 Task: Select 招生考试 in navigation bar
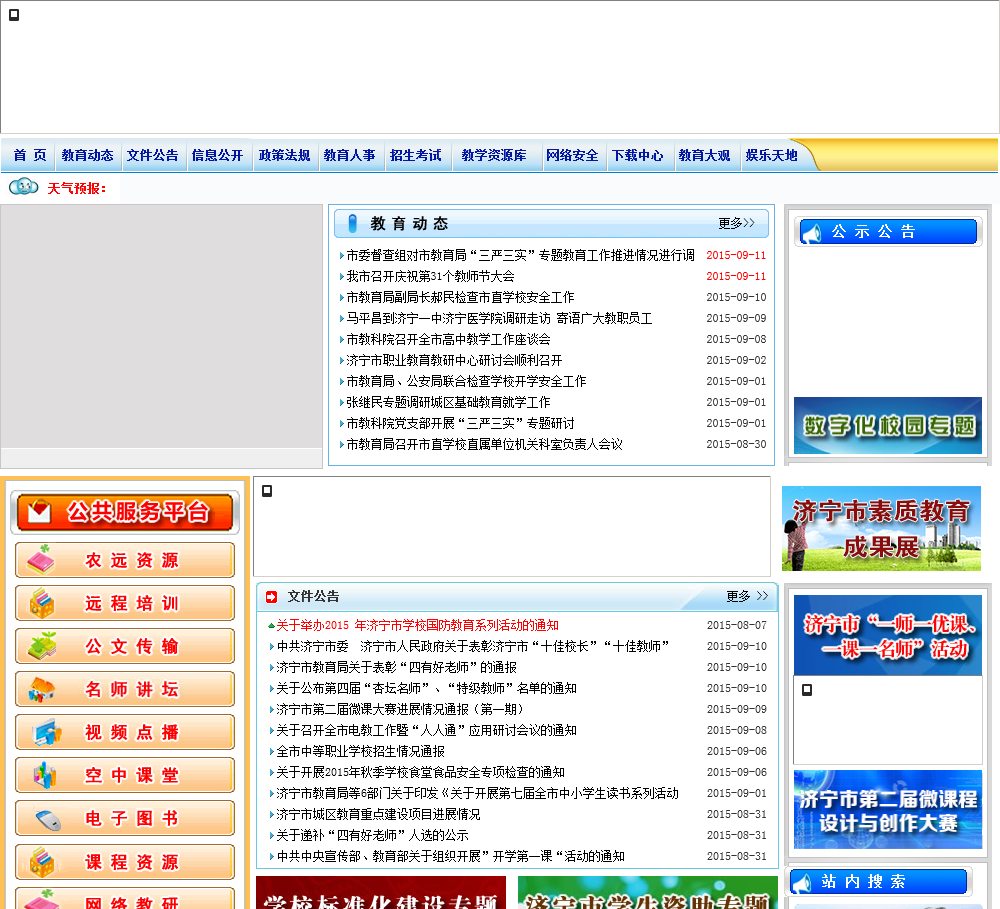coord(416,155)
